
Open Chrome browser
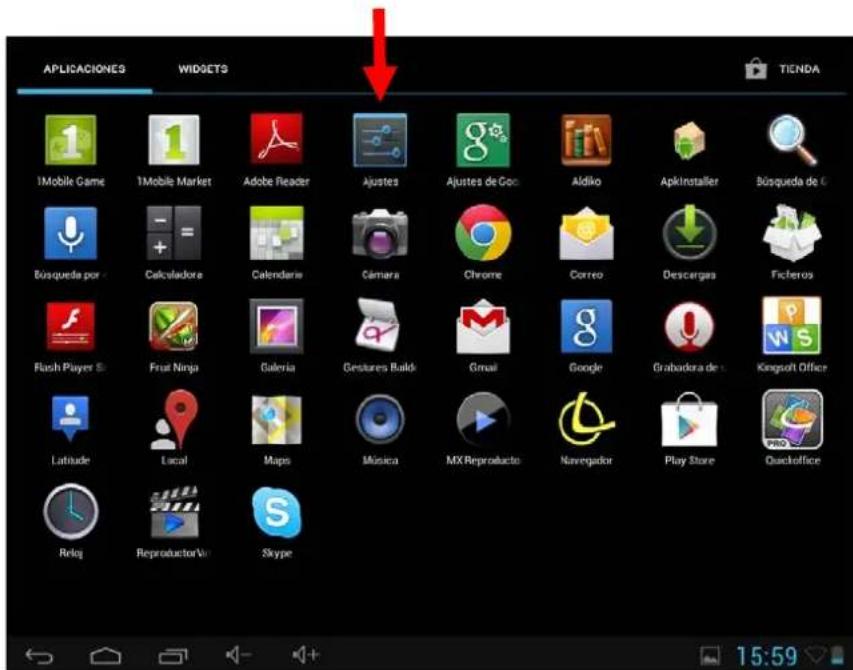[x=483, y=233]
